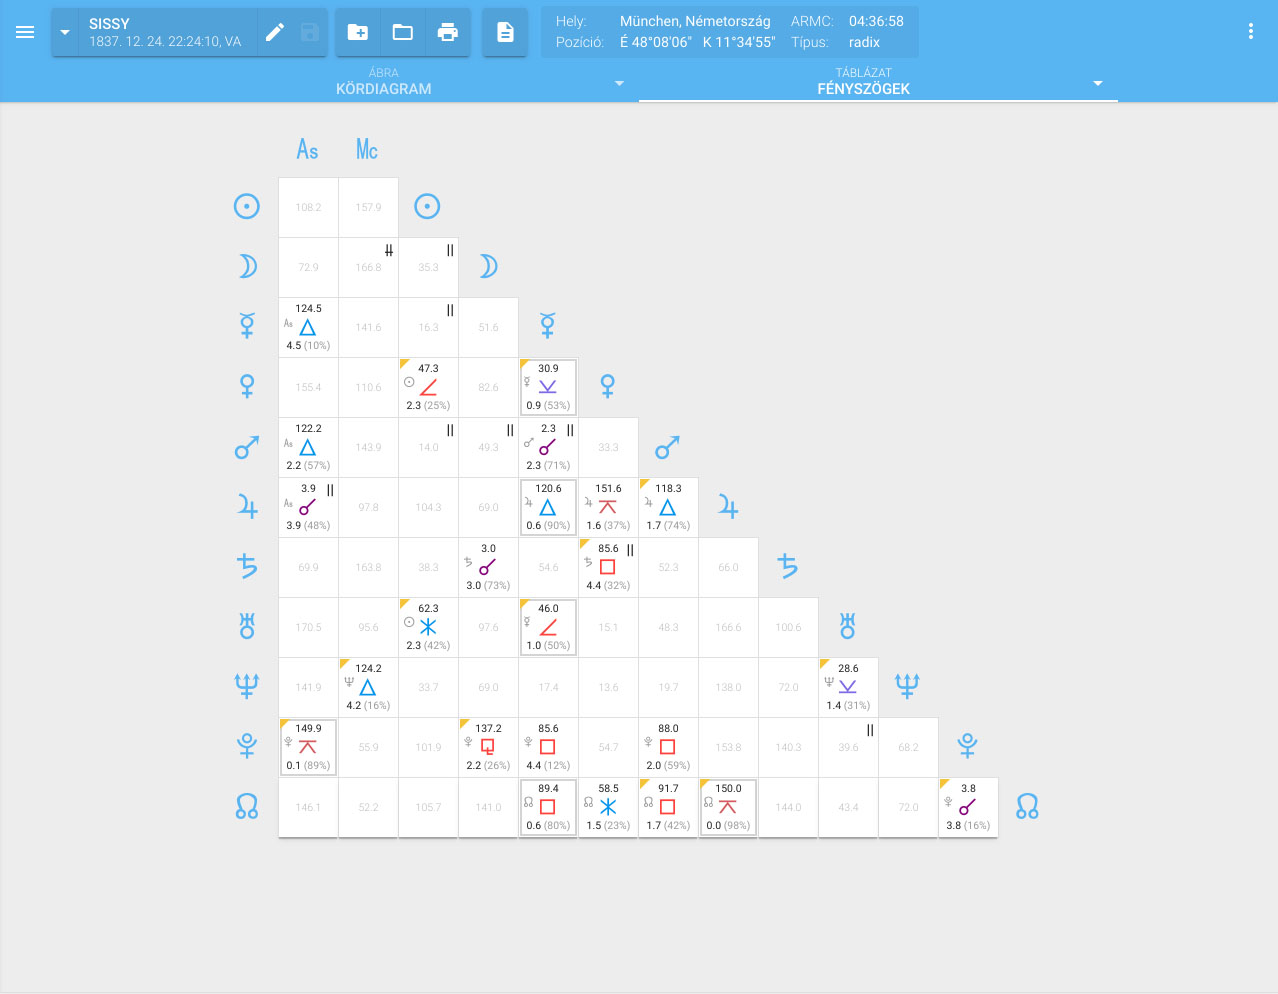The width and height of the screenshot is (1278, 994).
Task: Open the three-dot more options menu
Action: point(1250,32)
